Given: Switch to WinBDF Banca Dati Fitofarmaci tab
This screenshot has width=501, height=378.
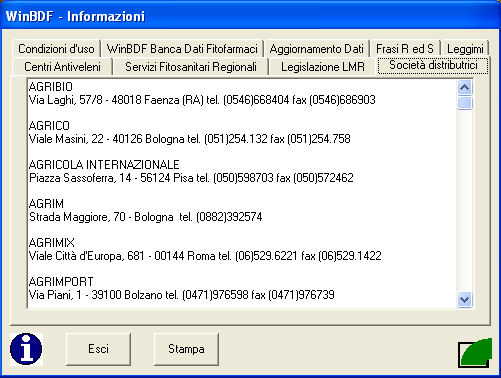Looking at the screenshot, I should tap(182, 49).
